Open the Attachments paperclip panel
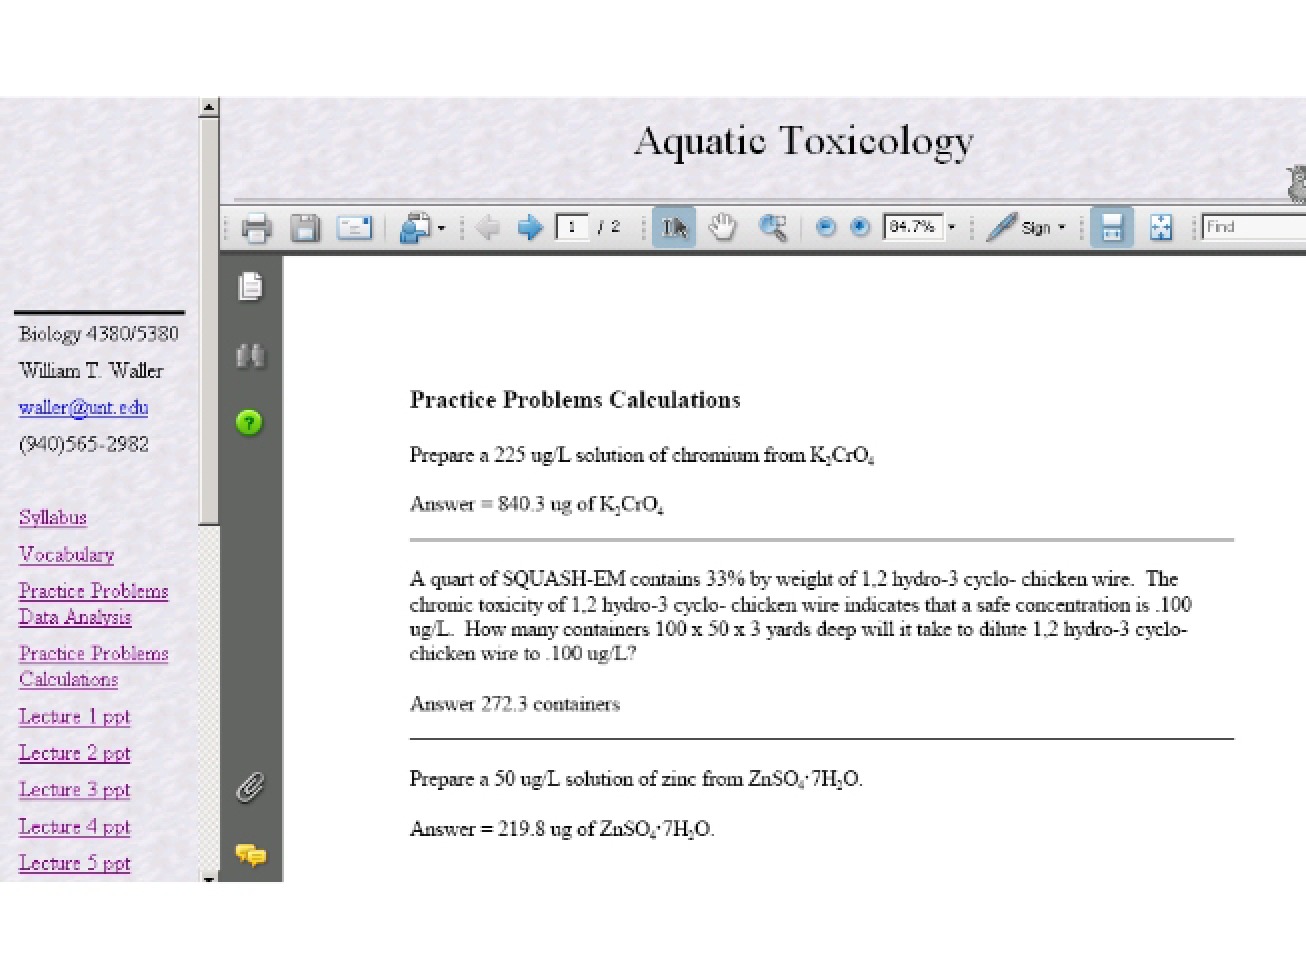 coord(250,788)
